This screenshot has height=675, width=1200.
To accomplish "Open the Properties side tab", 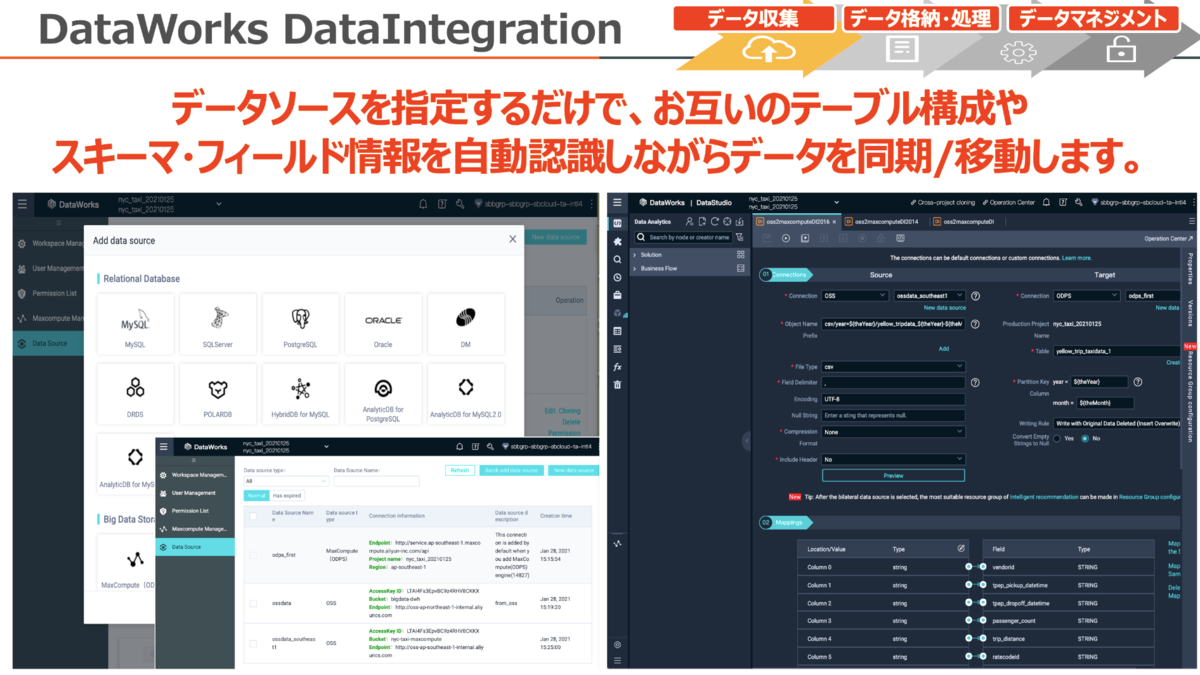I will [x=1190, y=269].
